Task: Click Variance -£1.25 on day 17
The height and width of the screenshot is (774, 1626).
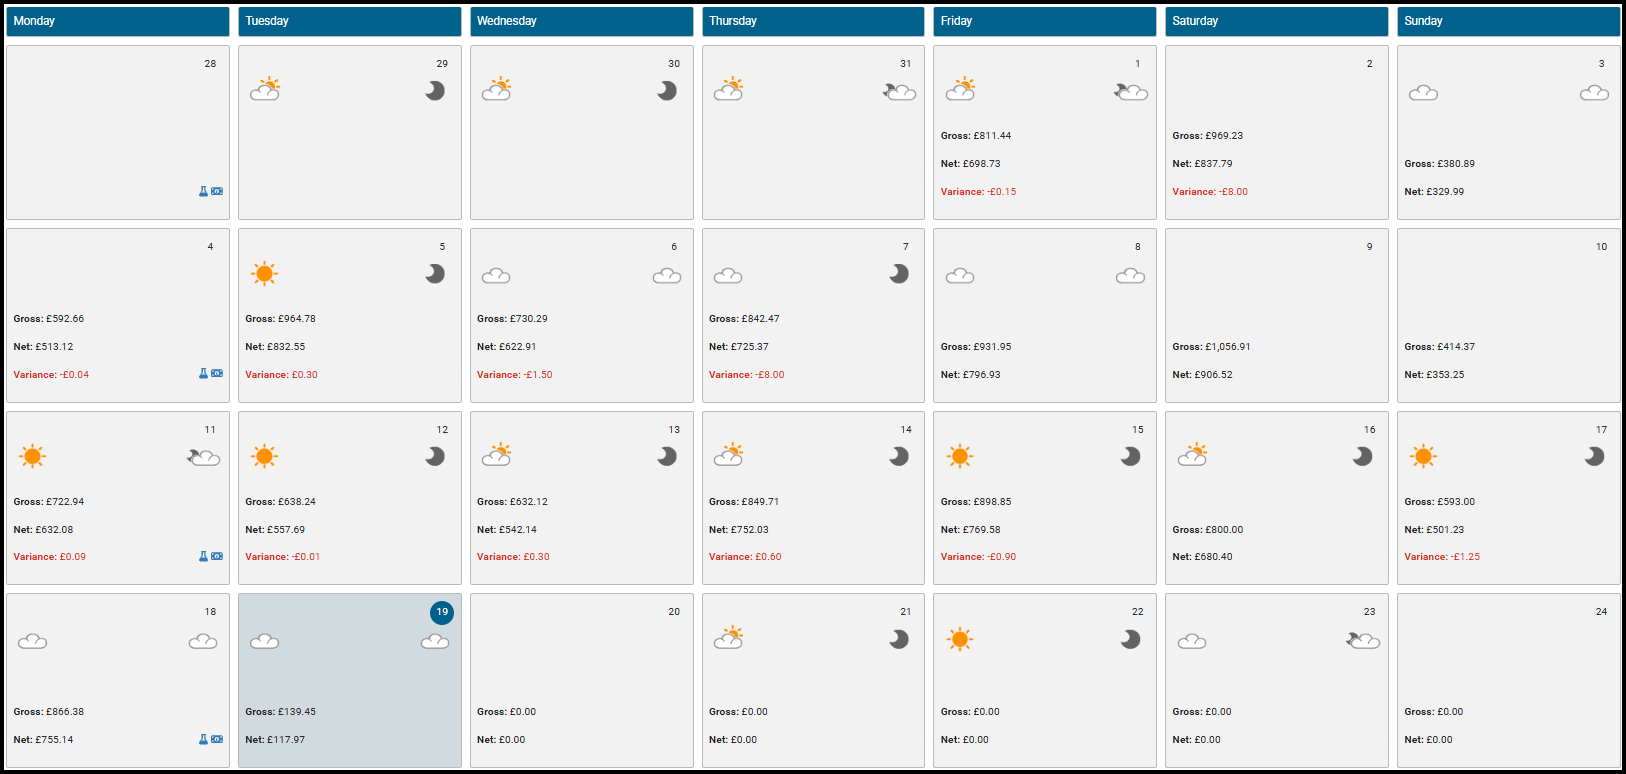Action: pos(1442,557)
